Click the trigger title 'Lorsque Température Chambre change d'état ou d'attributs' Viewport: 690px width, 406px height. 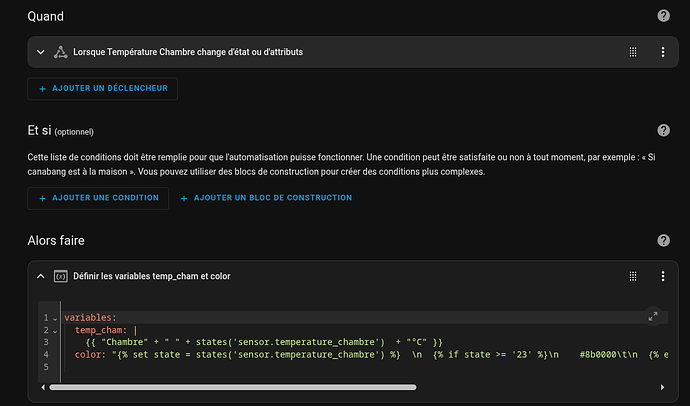[188, 52]
